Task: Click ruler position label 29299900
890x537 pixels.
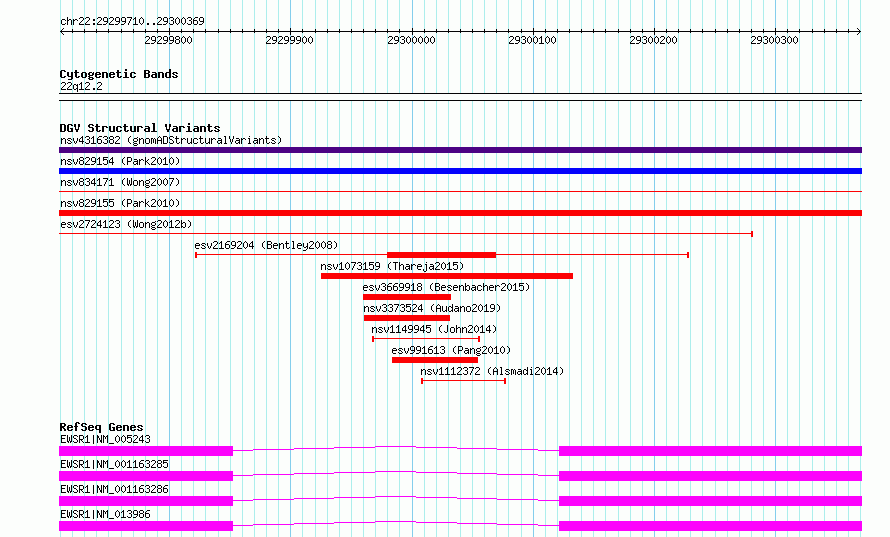Action: pyautogui.click(x=289, y=40)
